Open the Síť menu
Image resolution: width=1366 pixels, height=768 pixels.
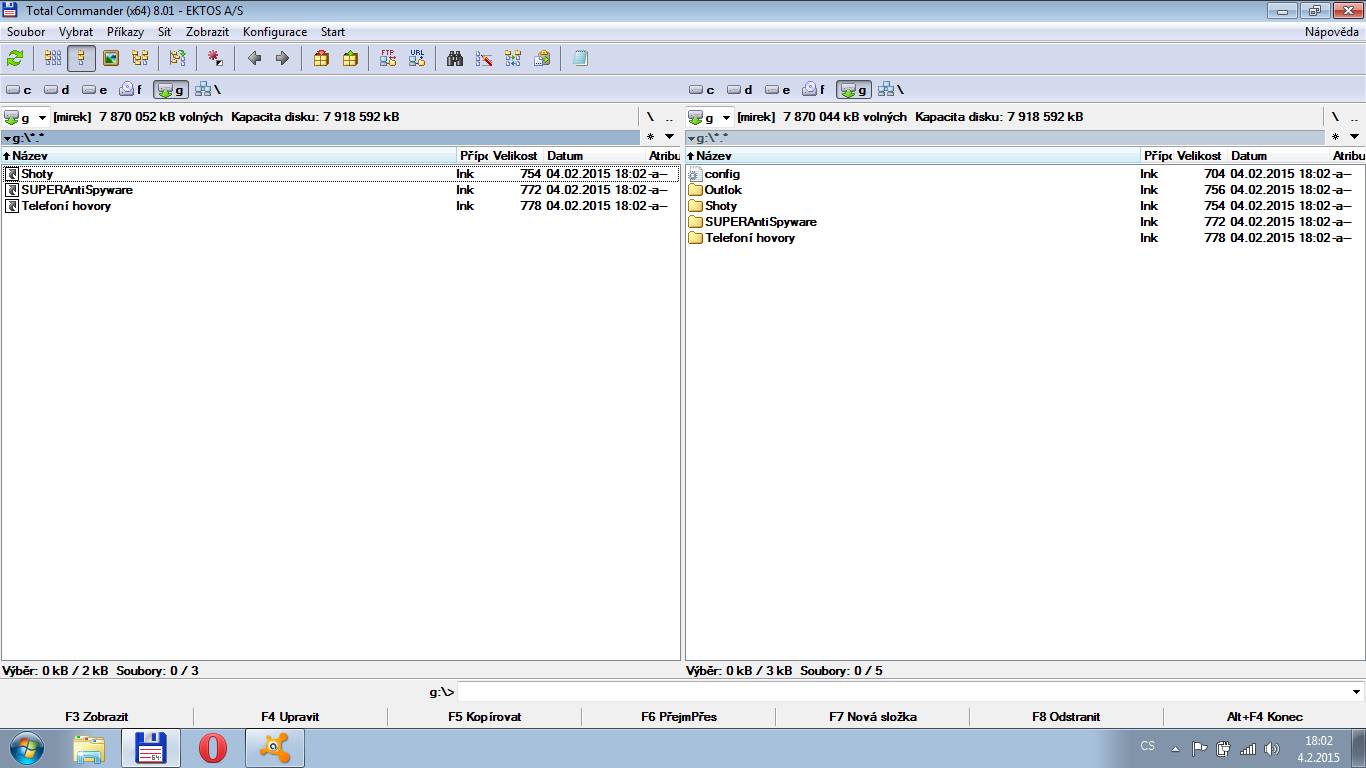coord(165,32)
